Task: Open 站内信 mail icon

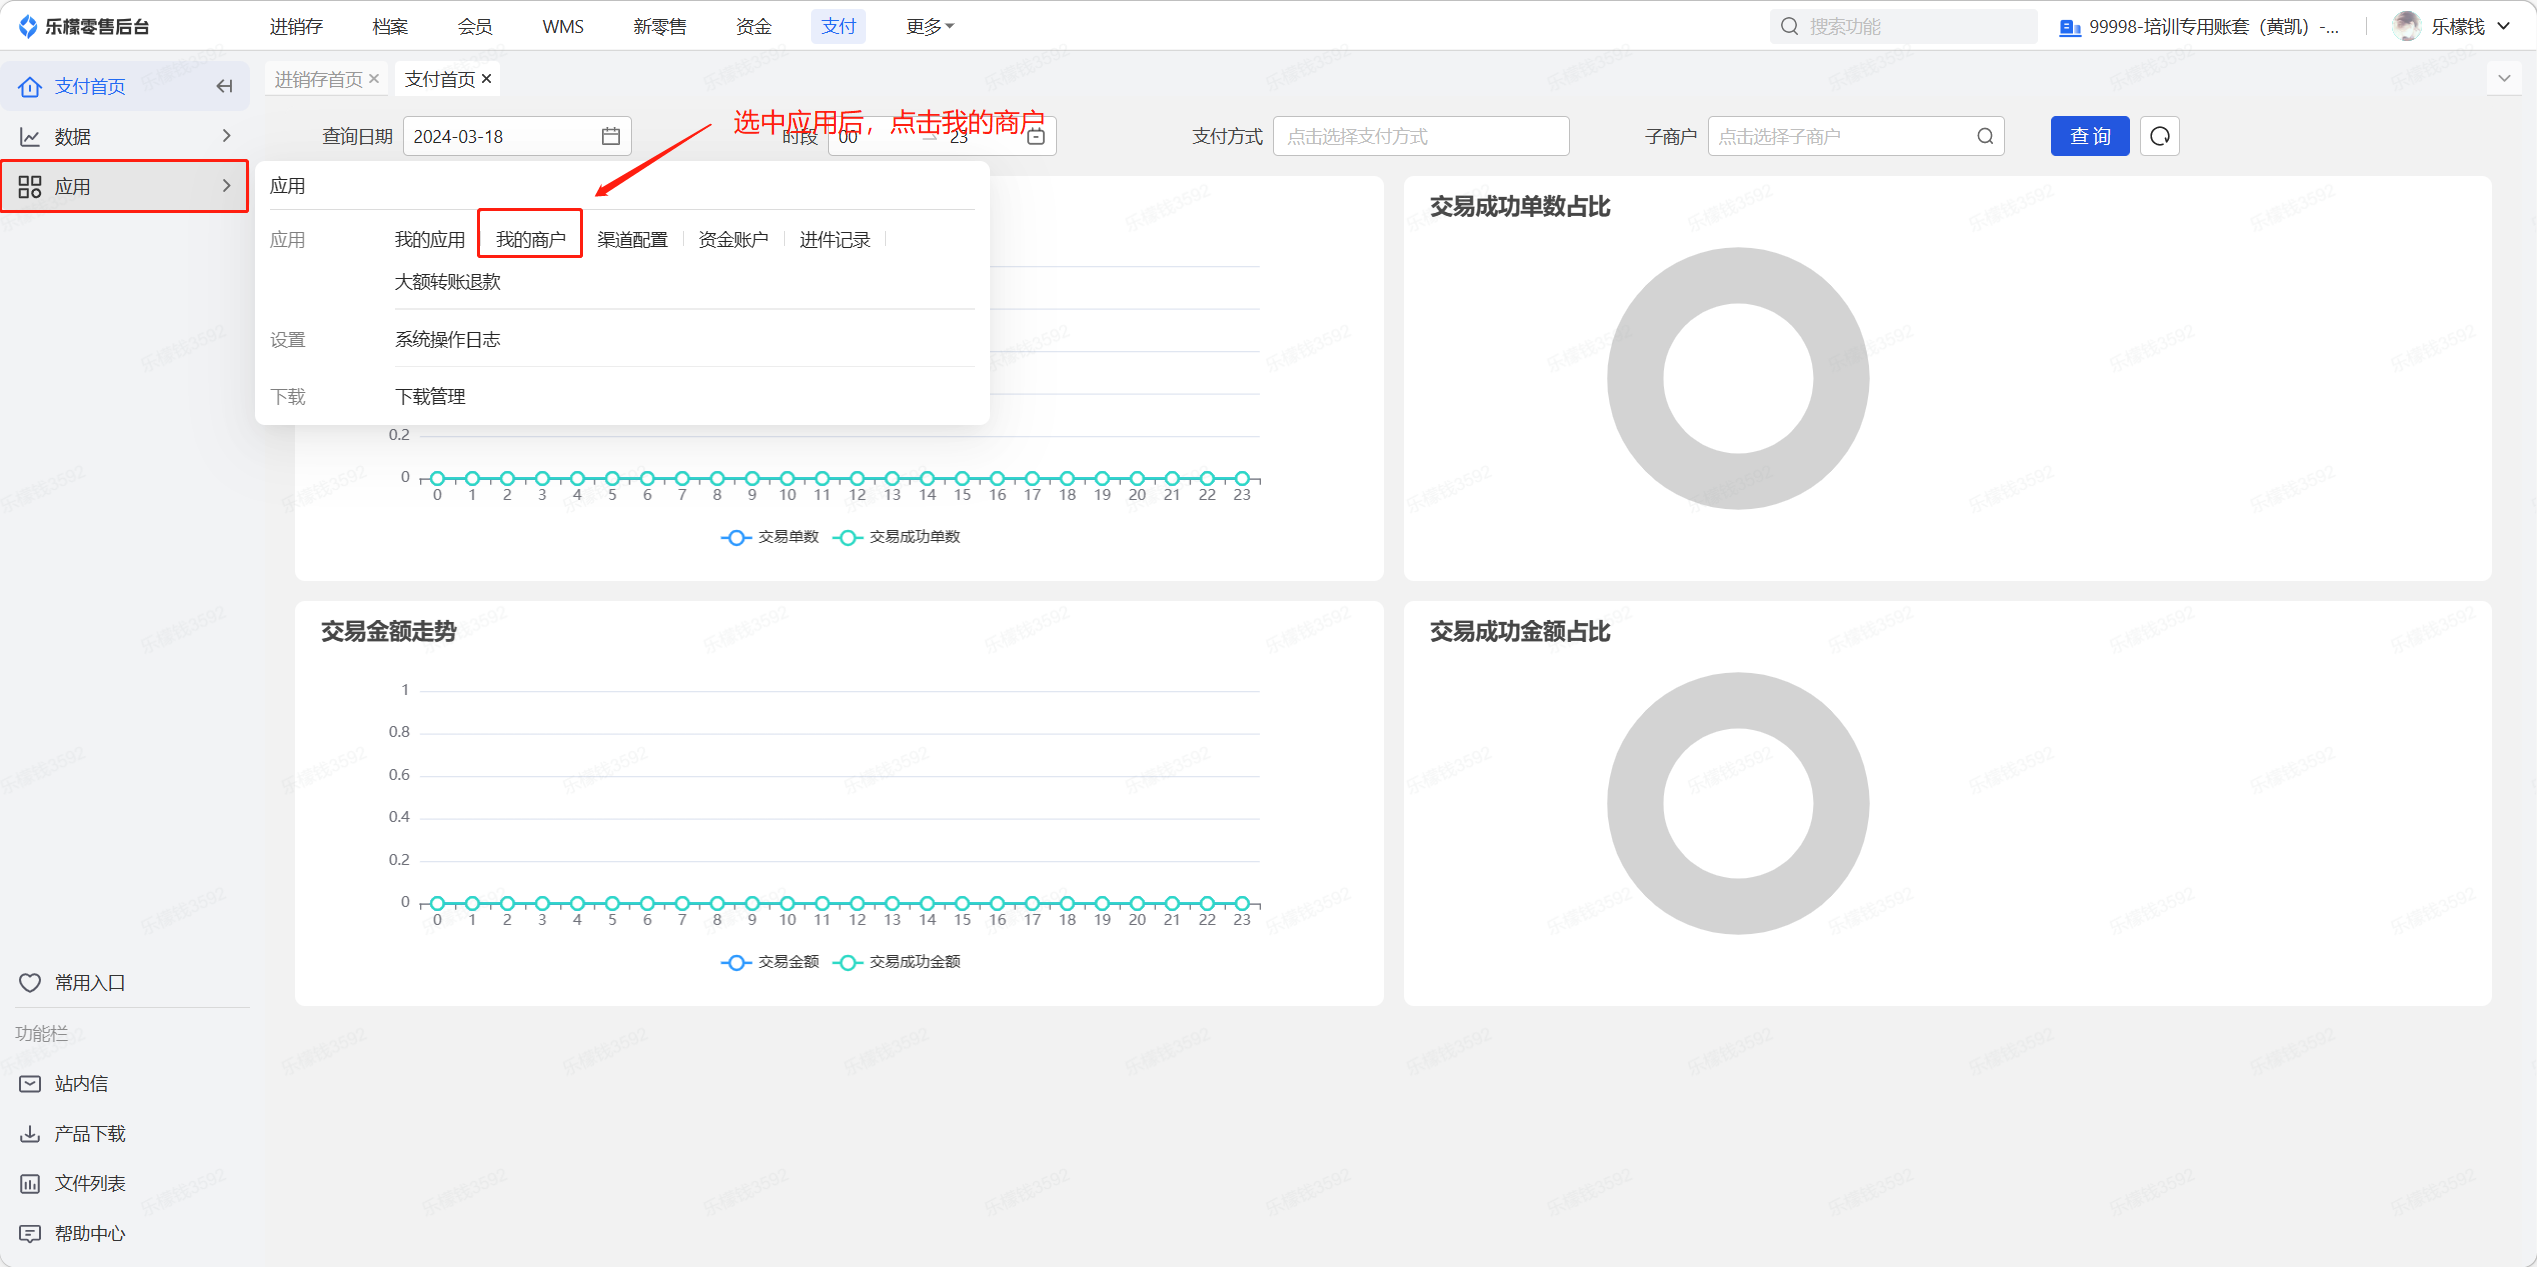Action: (x=30, y=1084)
